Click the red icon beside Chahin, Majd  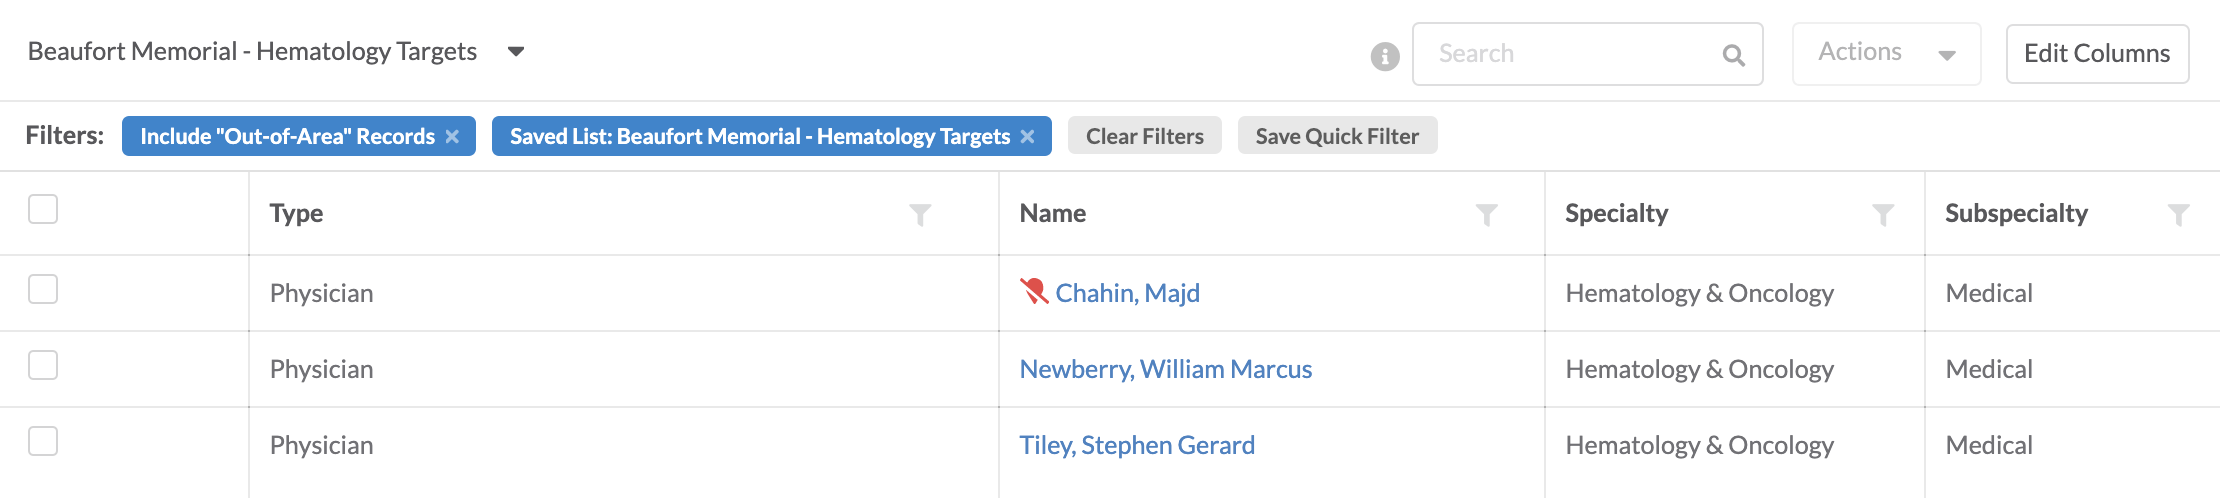point(1034,291)
